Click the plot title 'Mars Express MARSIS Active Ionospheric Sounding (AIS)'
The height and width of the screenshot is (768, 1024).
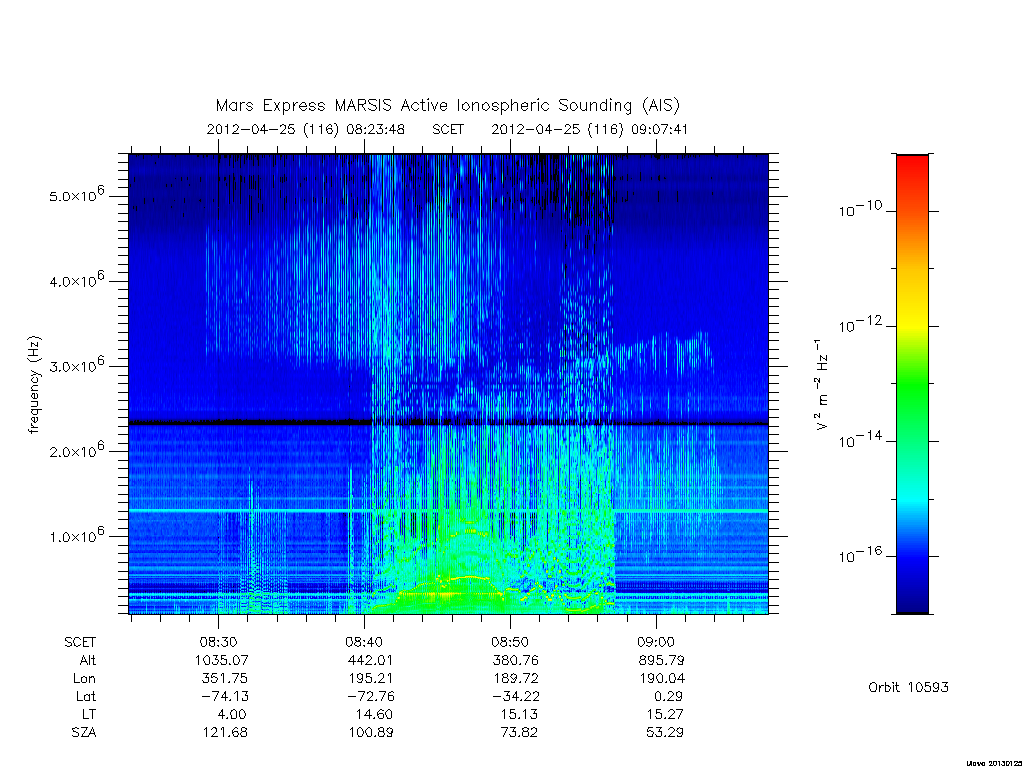click(447, 106)
